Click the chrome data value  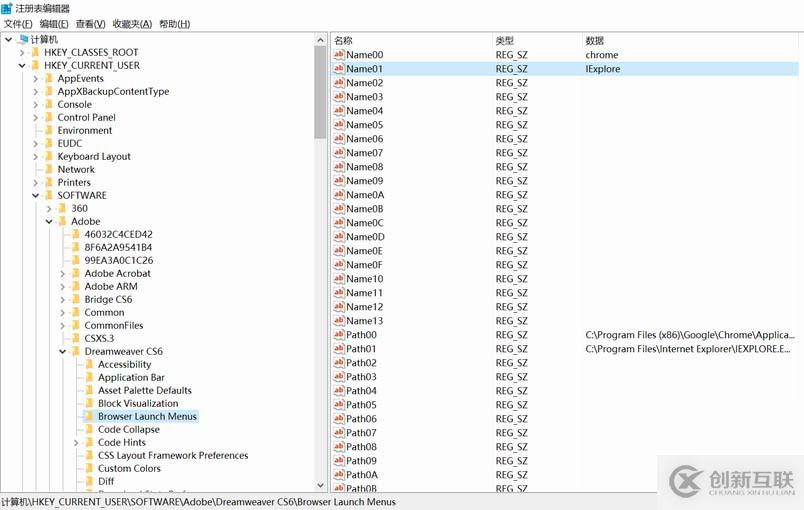[602, 55]
